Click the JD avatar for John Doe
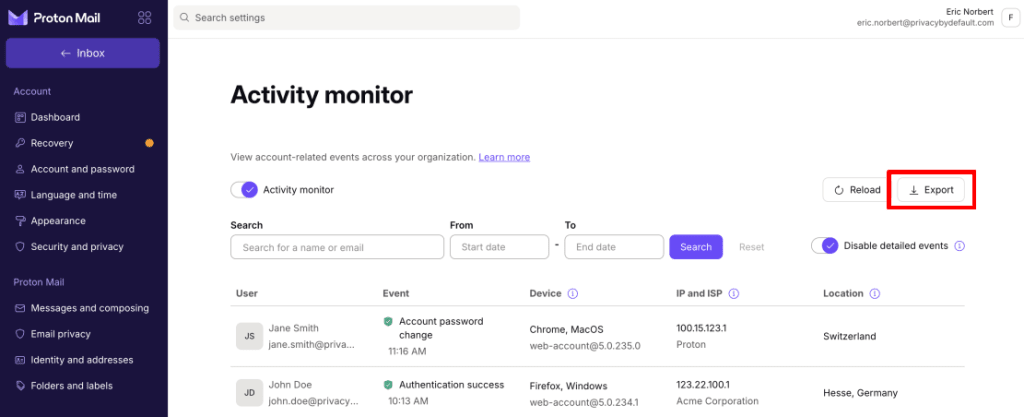The height and width of the screenshot is (417, 1024). pos(249,393)
